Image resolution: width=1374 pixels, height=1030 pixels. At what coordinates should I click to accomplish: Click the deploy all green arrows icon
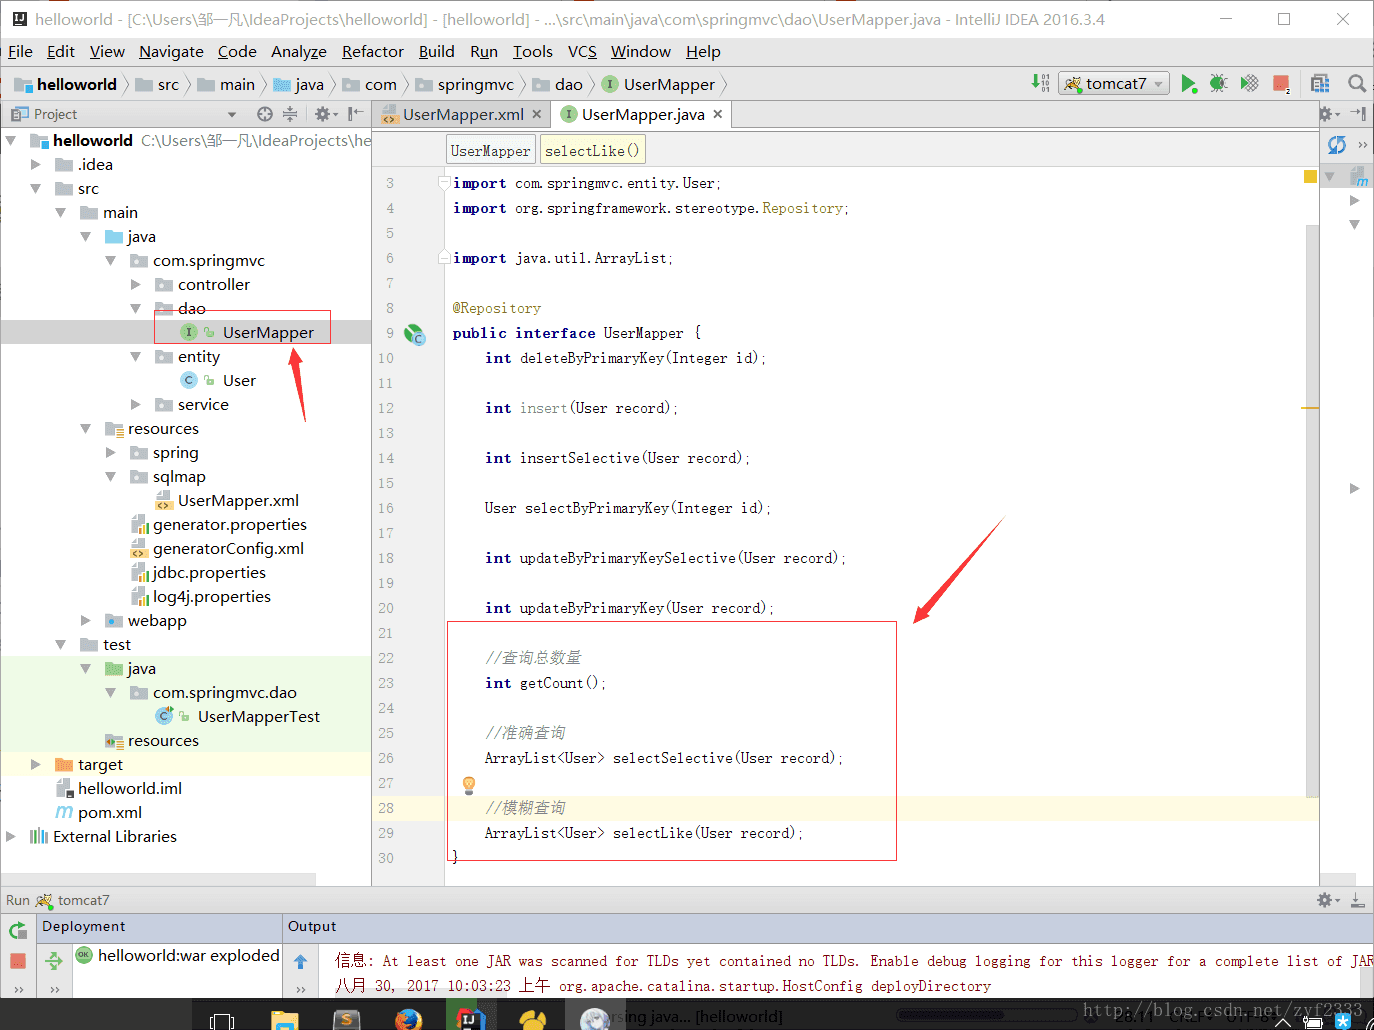pyautogui.click(x=54, y=961)
